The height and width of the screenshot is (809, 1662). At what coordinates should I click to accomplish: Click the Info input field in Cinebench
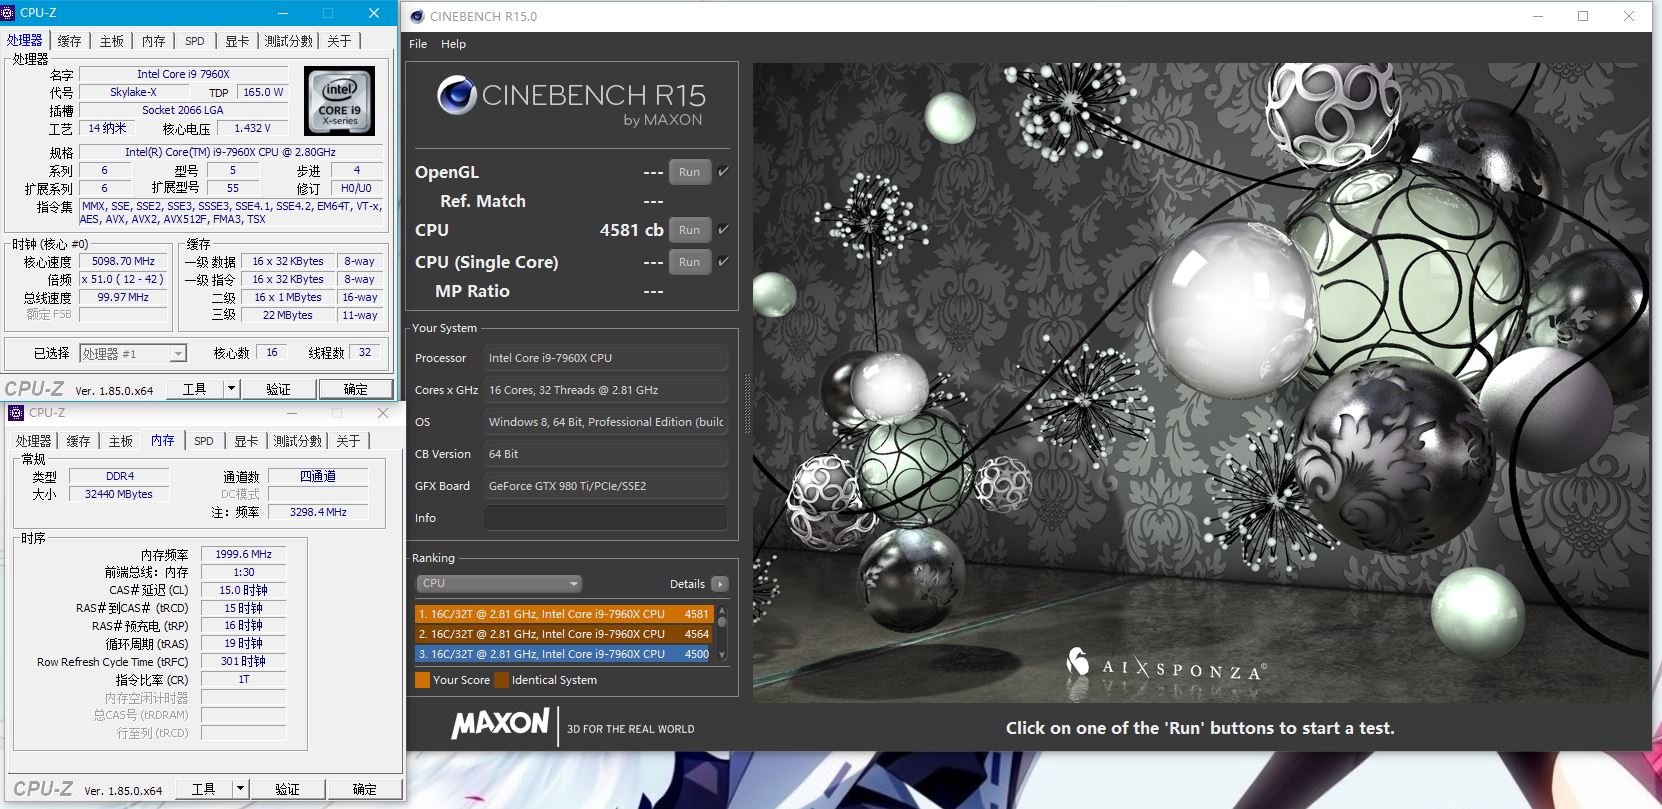(x=605, y=518)
